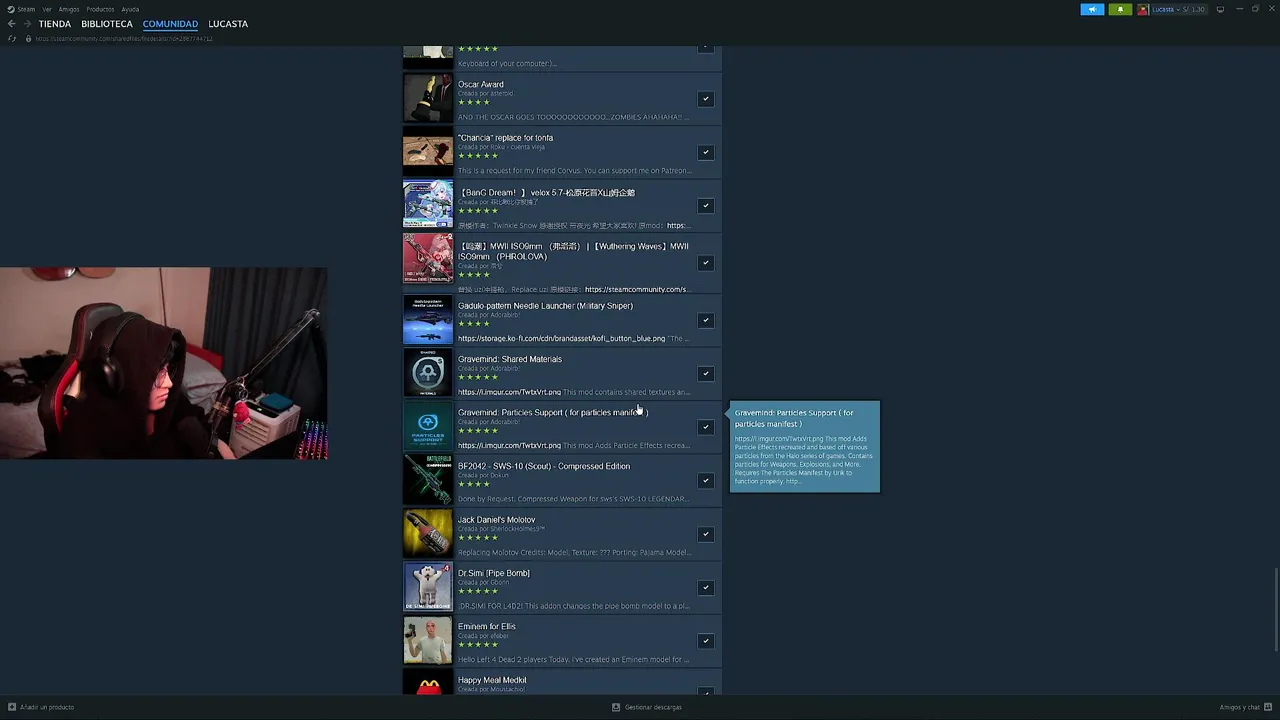1280x720 pixels.
Task: Open the COMUNIDAD tab
Action: point(170,24)
